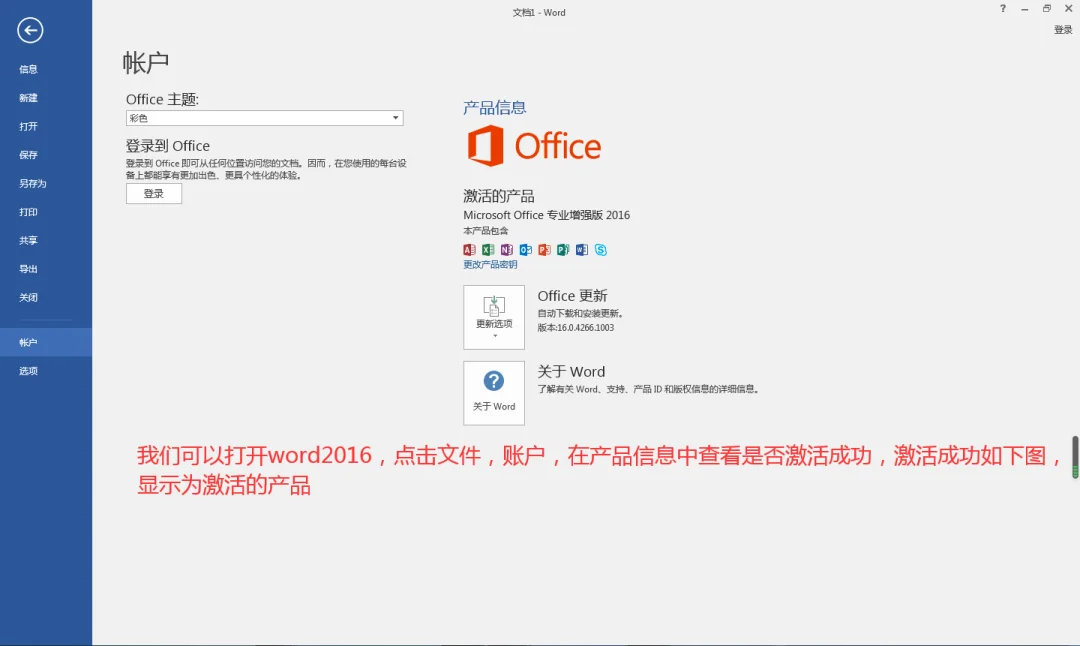Open the 共享 section
Viewport: 1080px width, 646px height.
click(28, 240)
